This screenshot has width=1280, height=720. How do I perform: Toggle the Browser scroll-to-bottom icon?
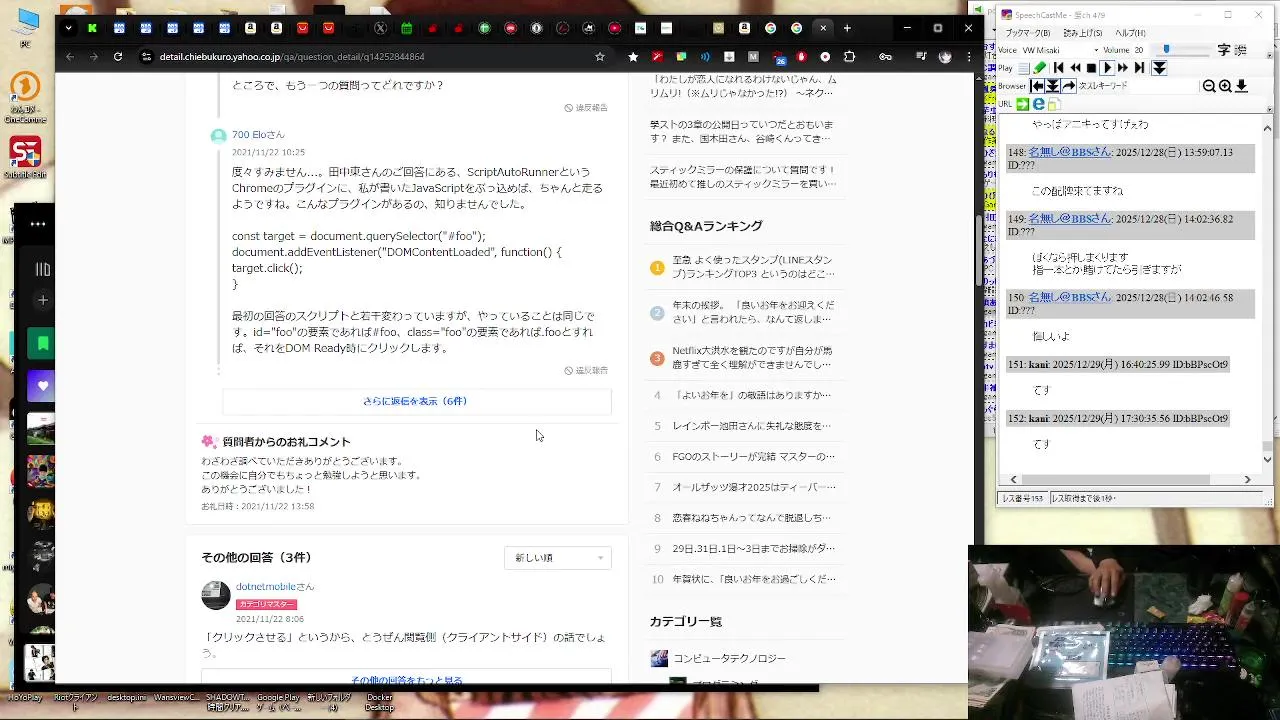(x=1052, y=86)
